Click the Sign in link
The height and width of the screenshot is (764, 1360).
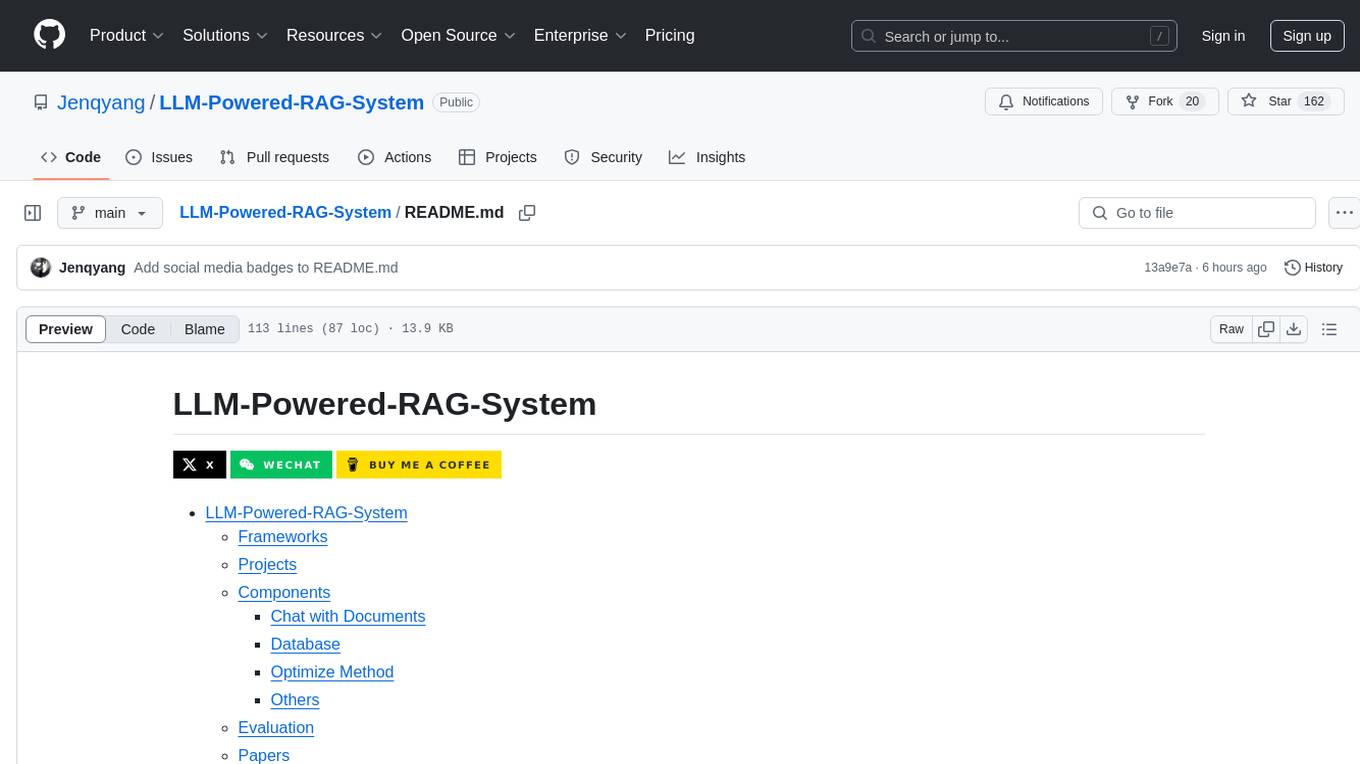(1223, 36)
